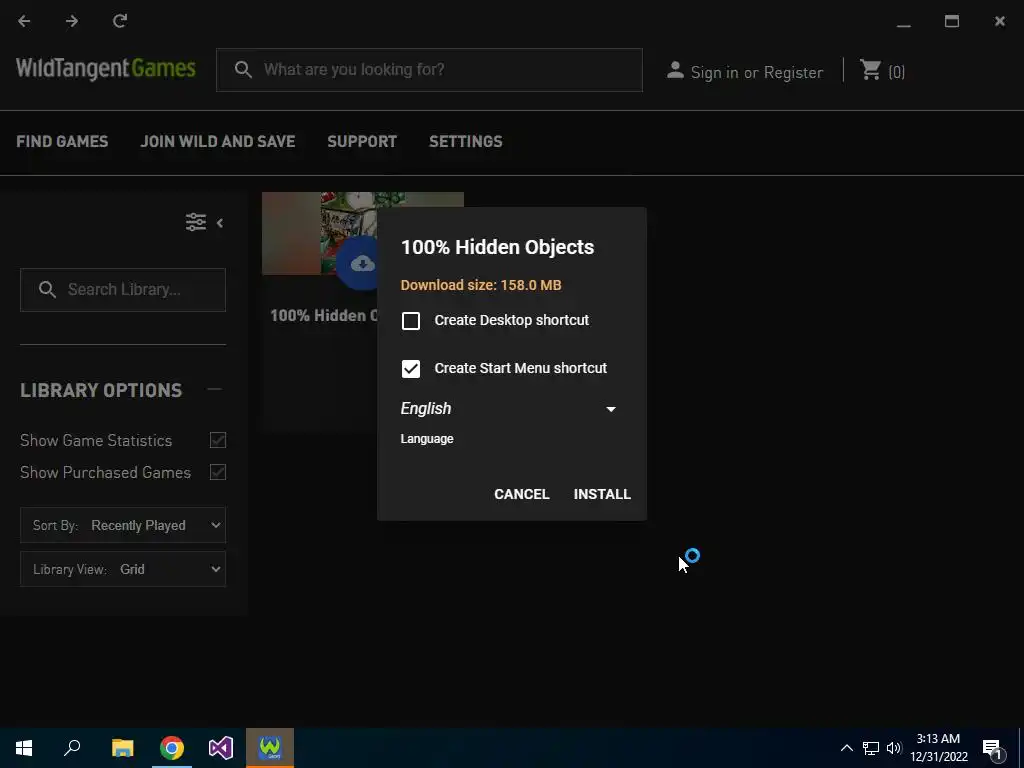Open Windows taskbar search
Viewport: 1024px width, 768px height.
(72, 748)
